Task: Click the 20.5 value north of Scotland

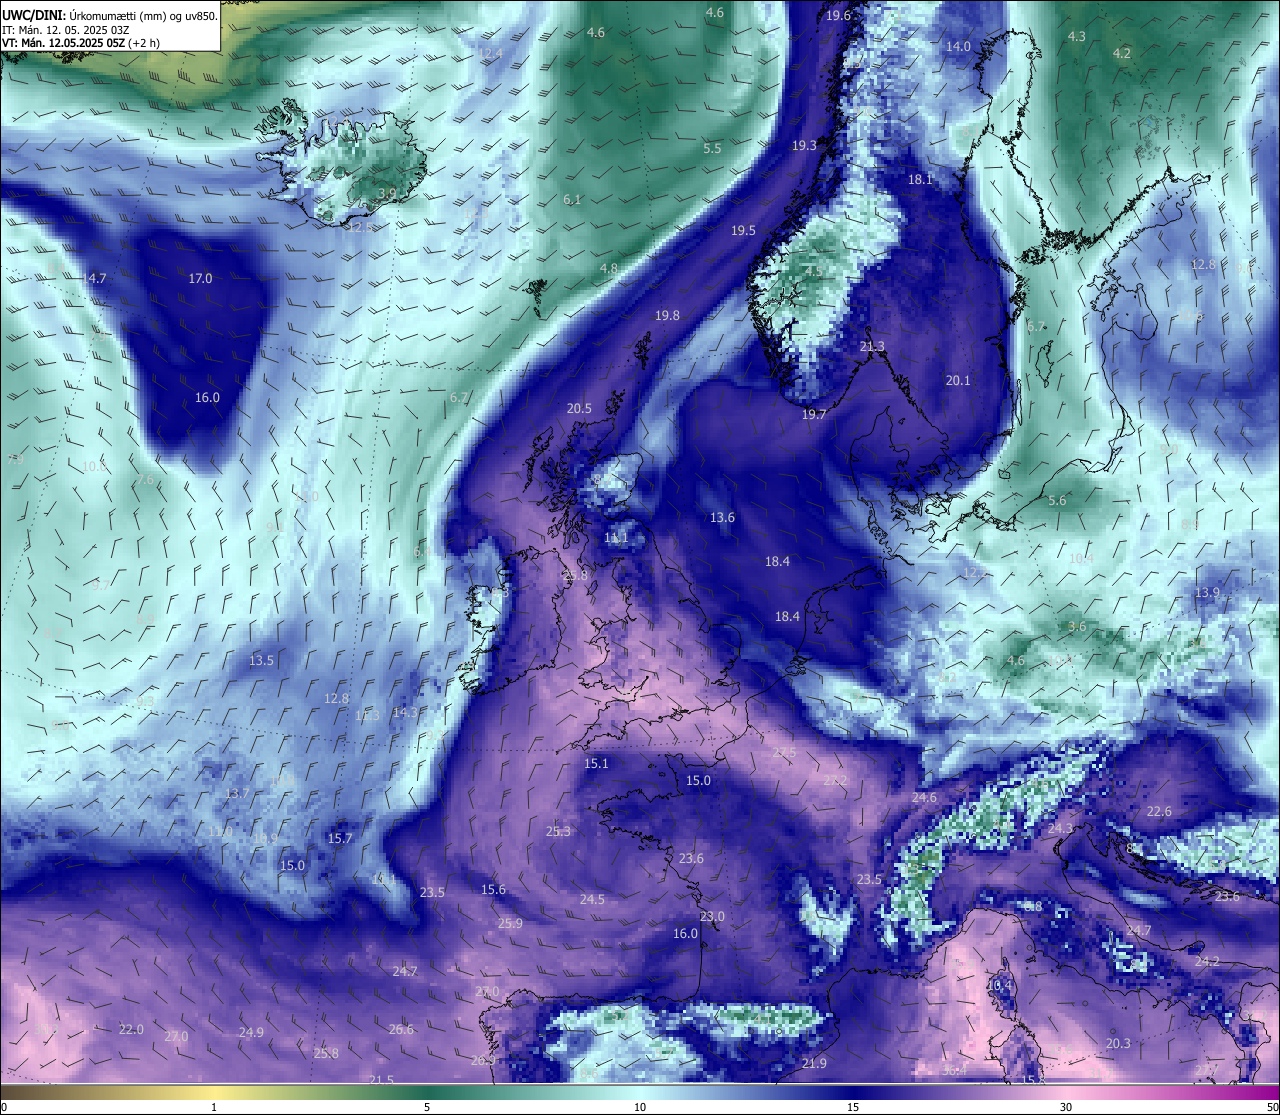Action: click(579, 408)
